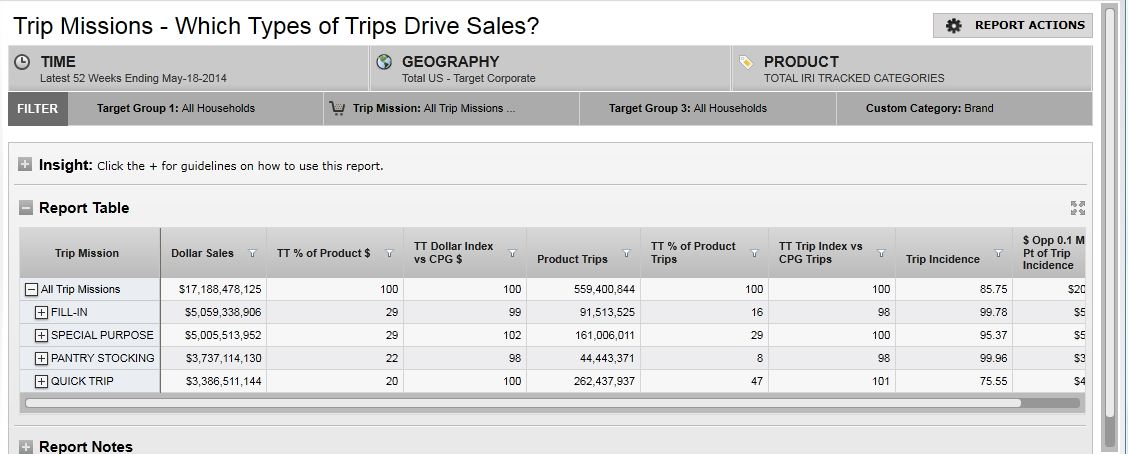1128x454 pixels.
Task: Filter TT Dollar Index vs CPG column
Action: (x=512, y=254)
